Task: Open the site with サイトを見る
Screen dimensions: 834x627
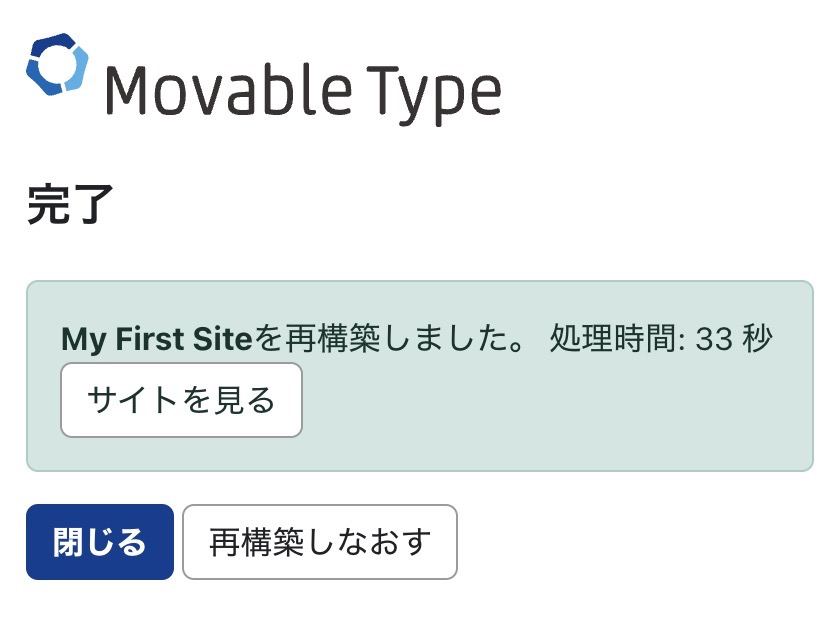Action: 181,400
